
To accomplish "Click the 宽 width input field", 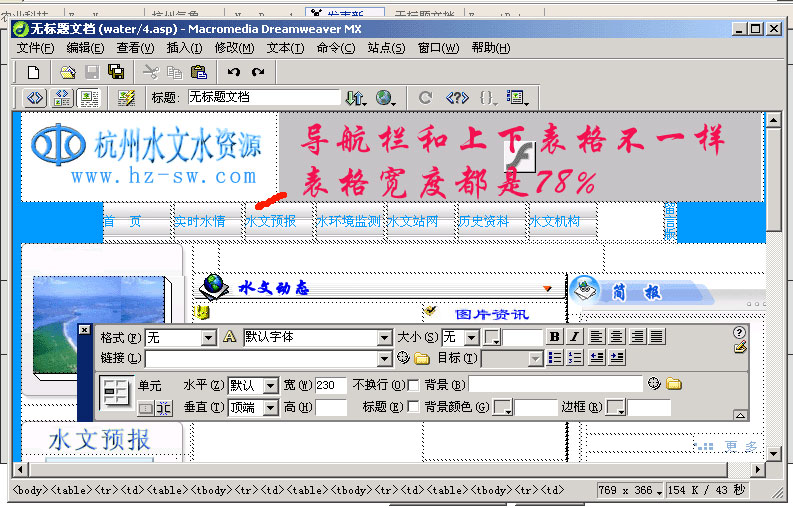I will pos(330,385).
